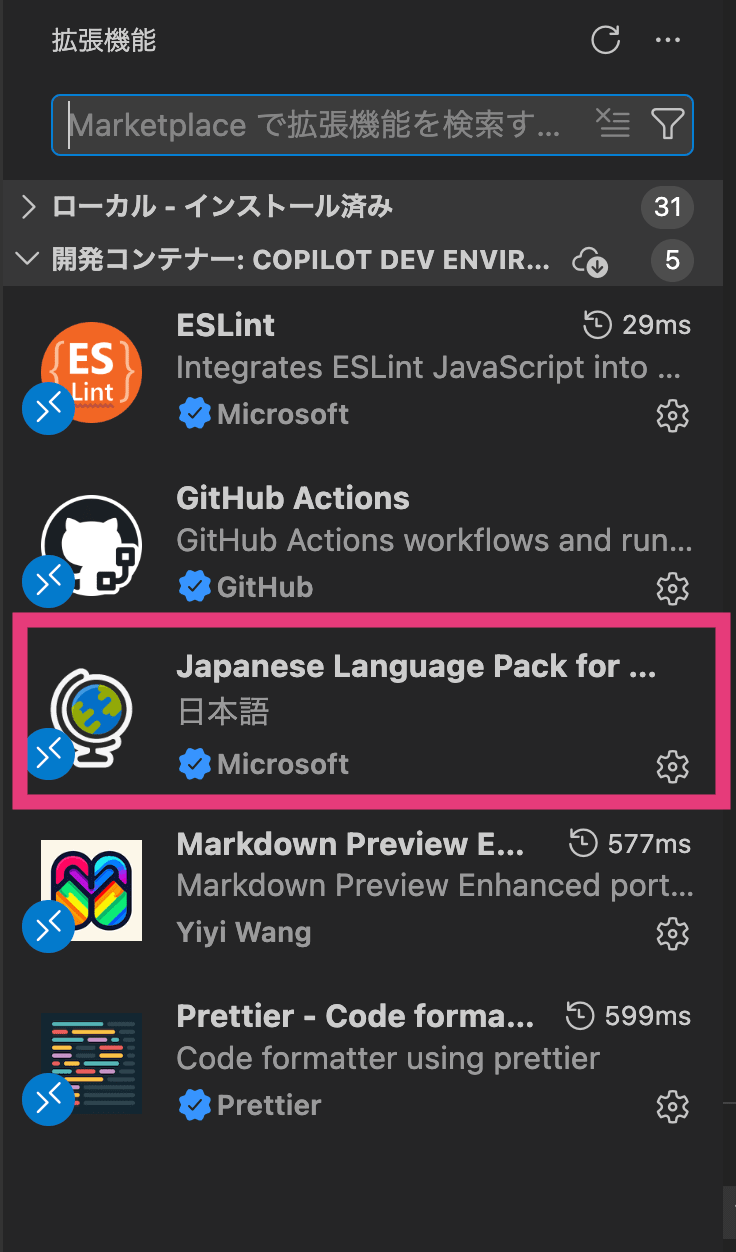This screenshot has width=736, height=1252.
Task: Refresh the extensions list
Action: [x=606, y=41]
